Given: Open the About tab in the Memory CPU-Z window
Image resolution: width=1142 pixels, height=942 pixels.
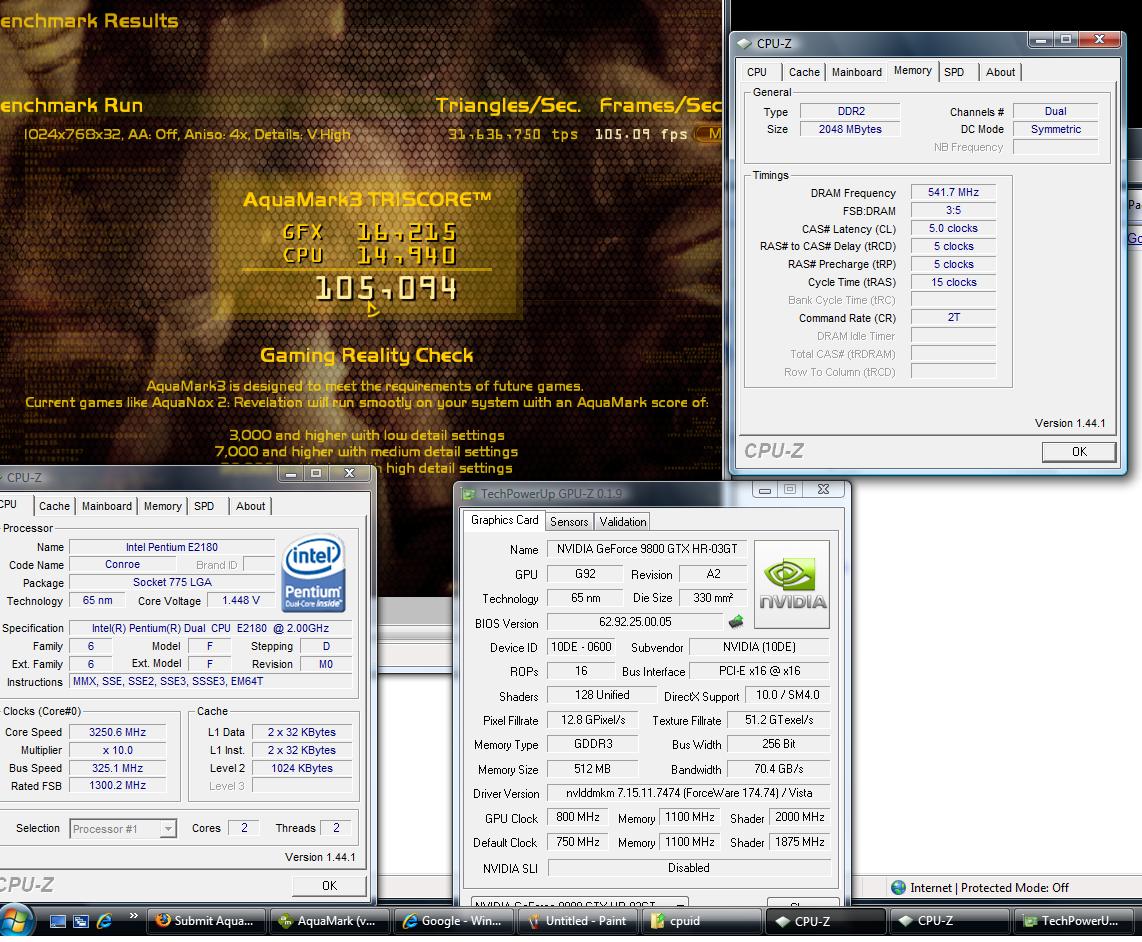Looking at the screenshot, I should (1000, 72).
